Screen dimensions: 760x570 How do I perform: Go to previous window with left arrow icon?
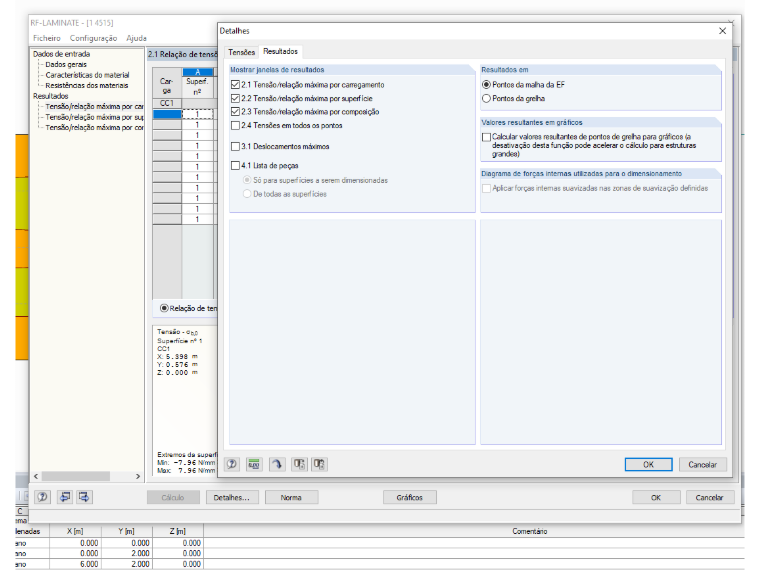pyautogui.click(x=64, y=497)
